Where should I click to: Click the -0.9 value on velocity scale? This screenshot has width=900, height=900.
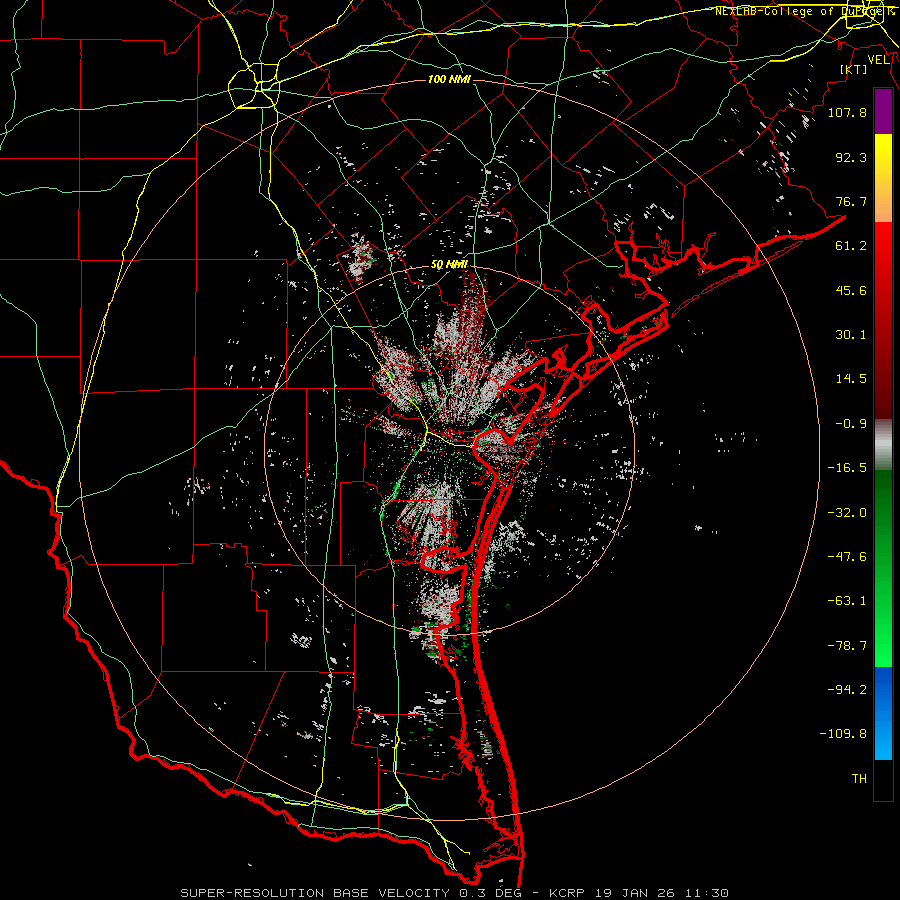(851, 424)
